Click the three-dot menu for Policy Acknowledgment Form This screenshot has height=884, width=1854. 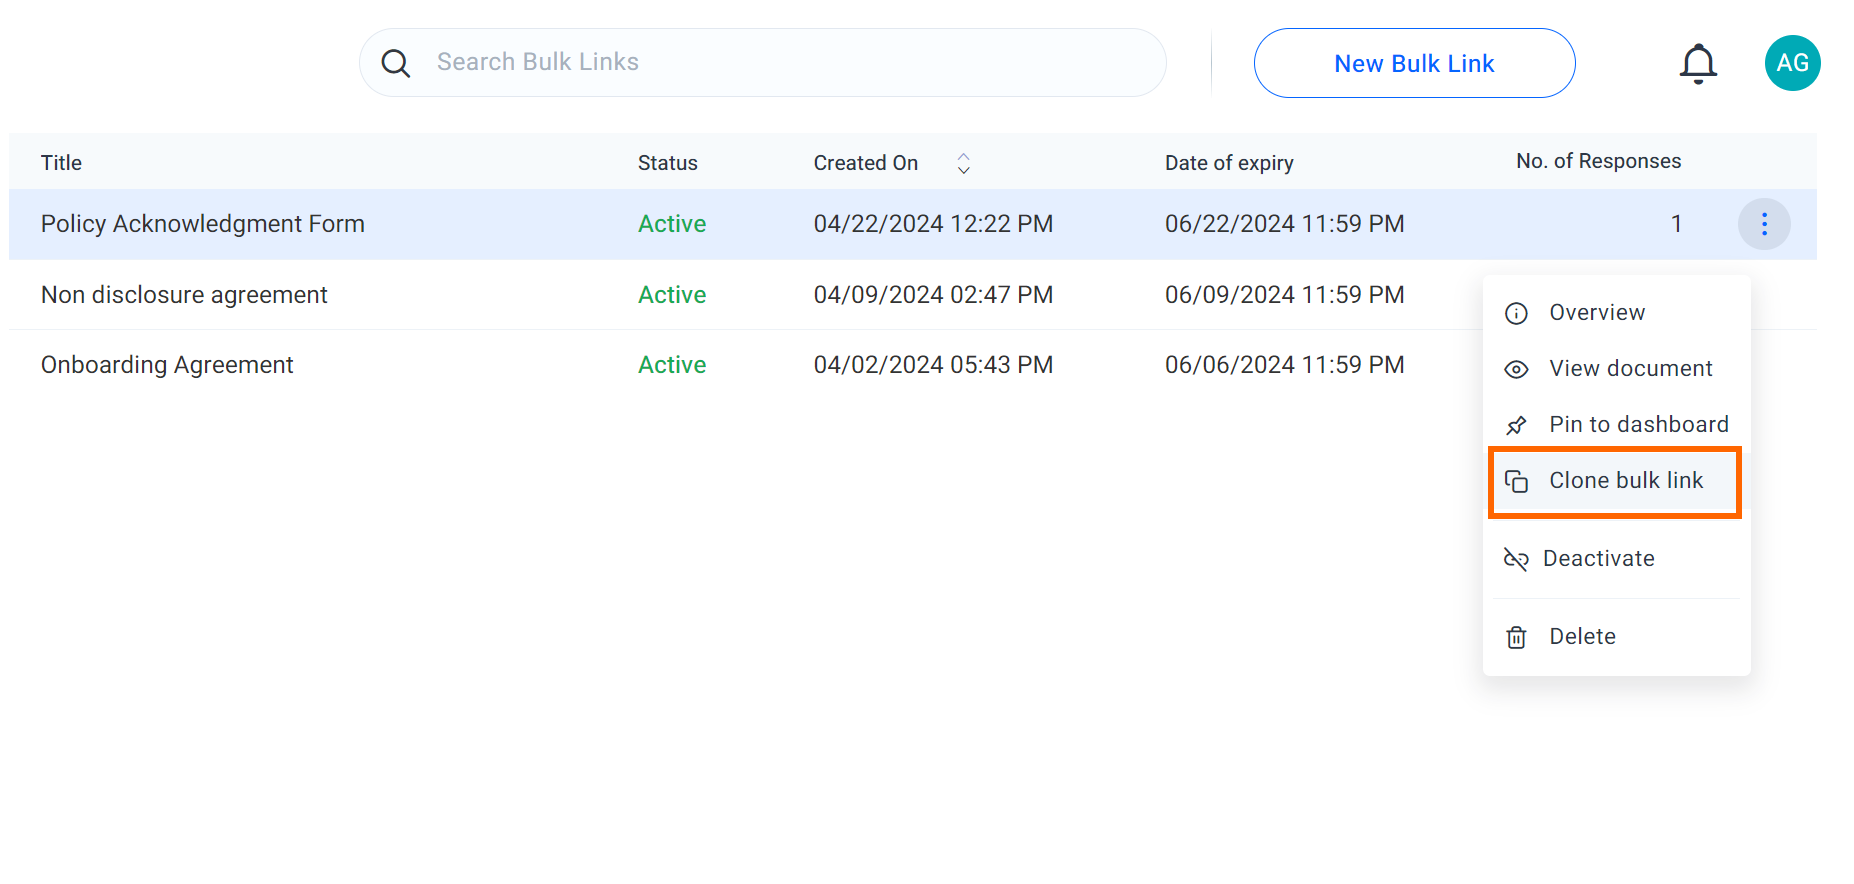(x=1764, y=224)
